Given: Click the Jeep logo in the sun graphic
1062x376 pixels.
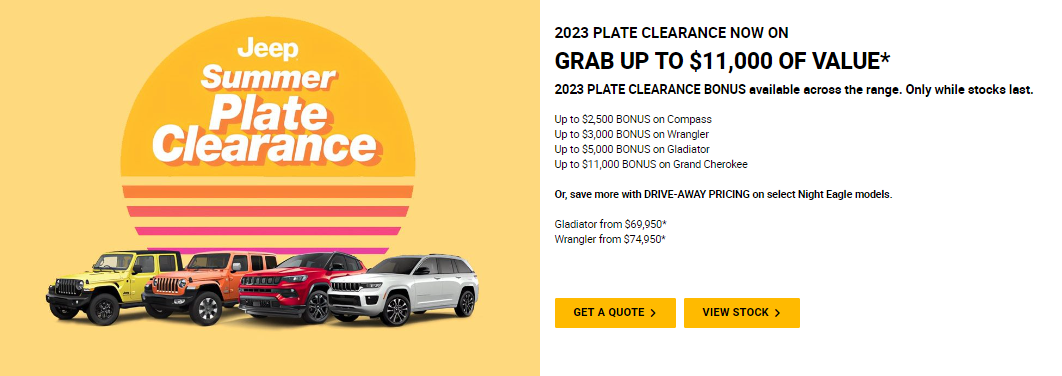Looking at the screenshot, I should coord(268,49).
